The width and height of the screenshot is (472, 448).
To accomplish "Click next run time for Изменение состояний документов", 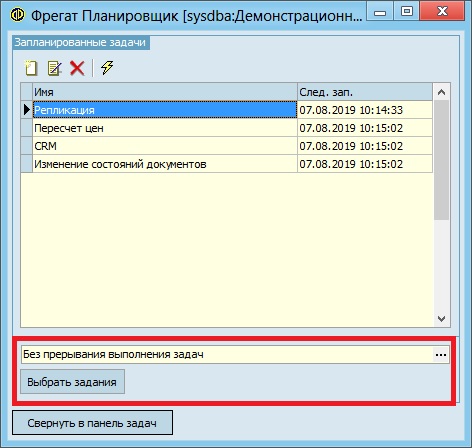I will click(365, 164).
